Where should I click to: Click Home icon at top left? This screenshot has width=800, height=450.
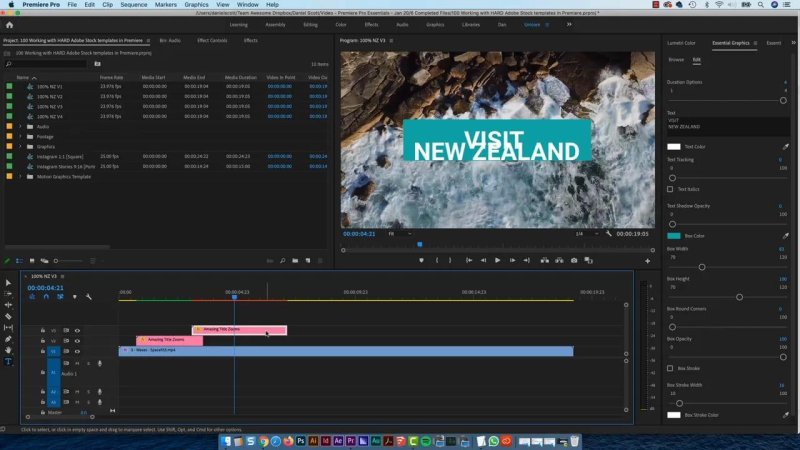(x=9, y=24)
